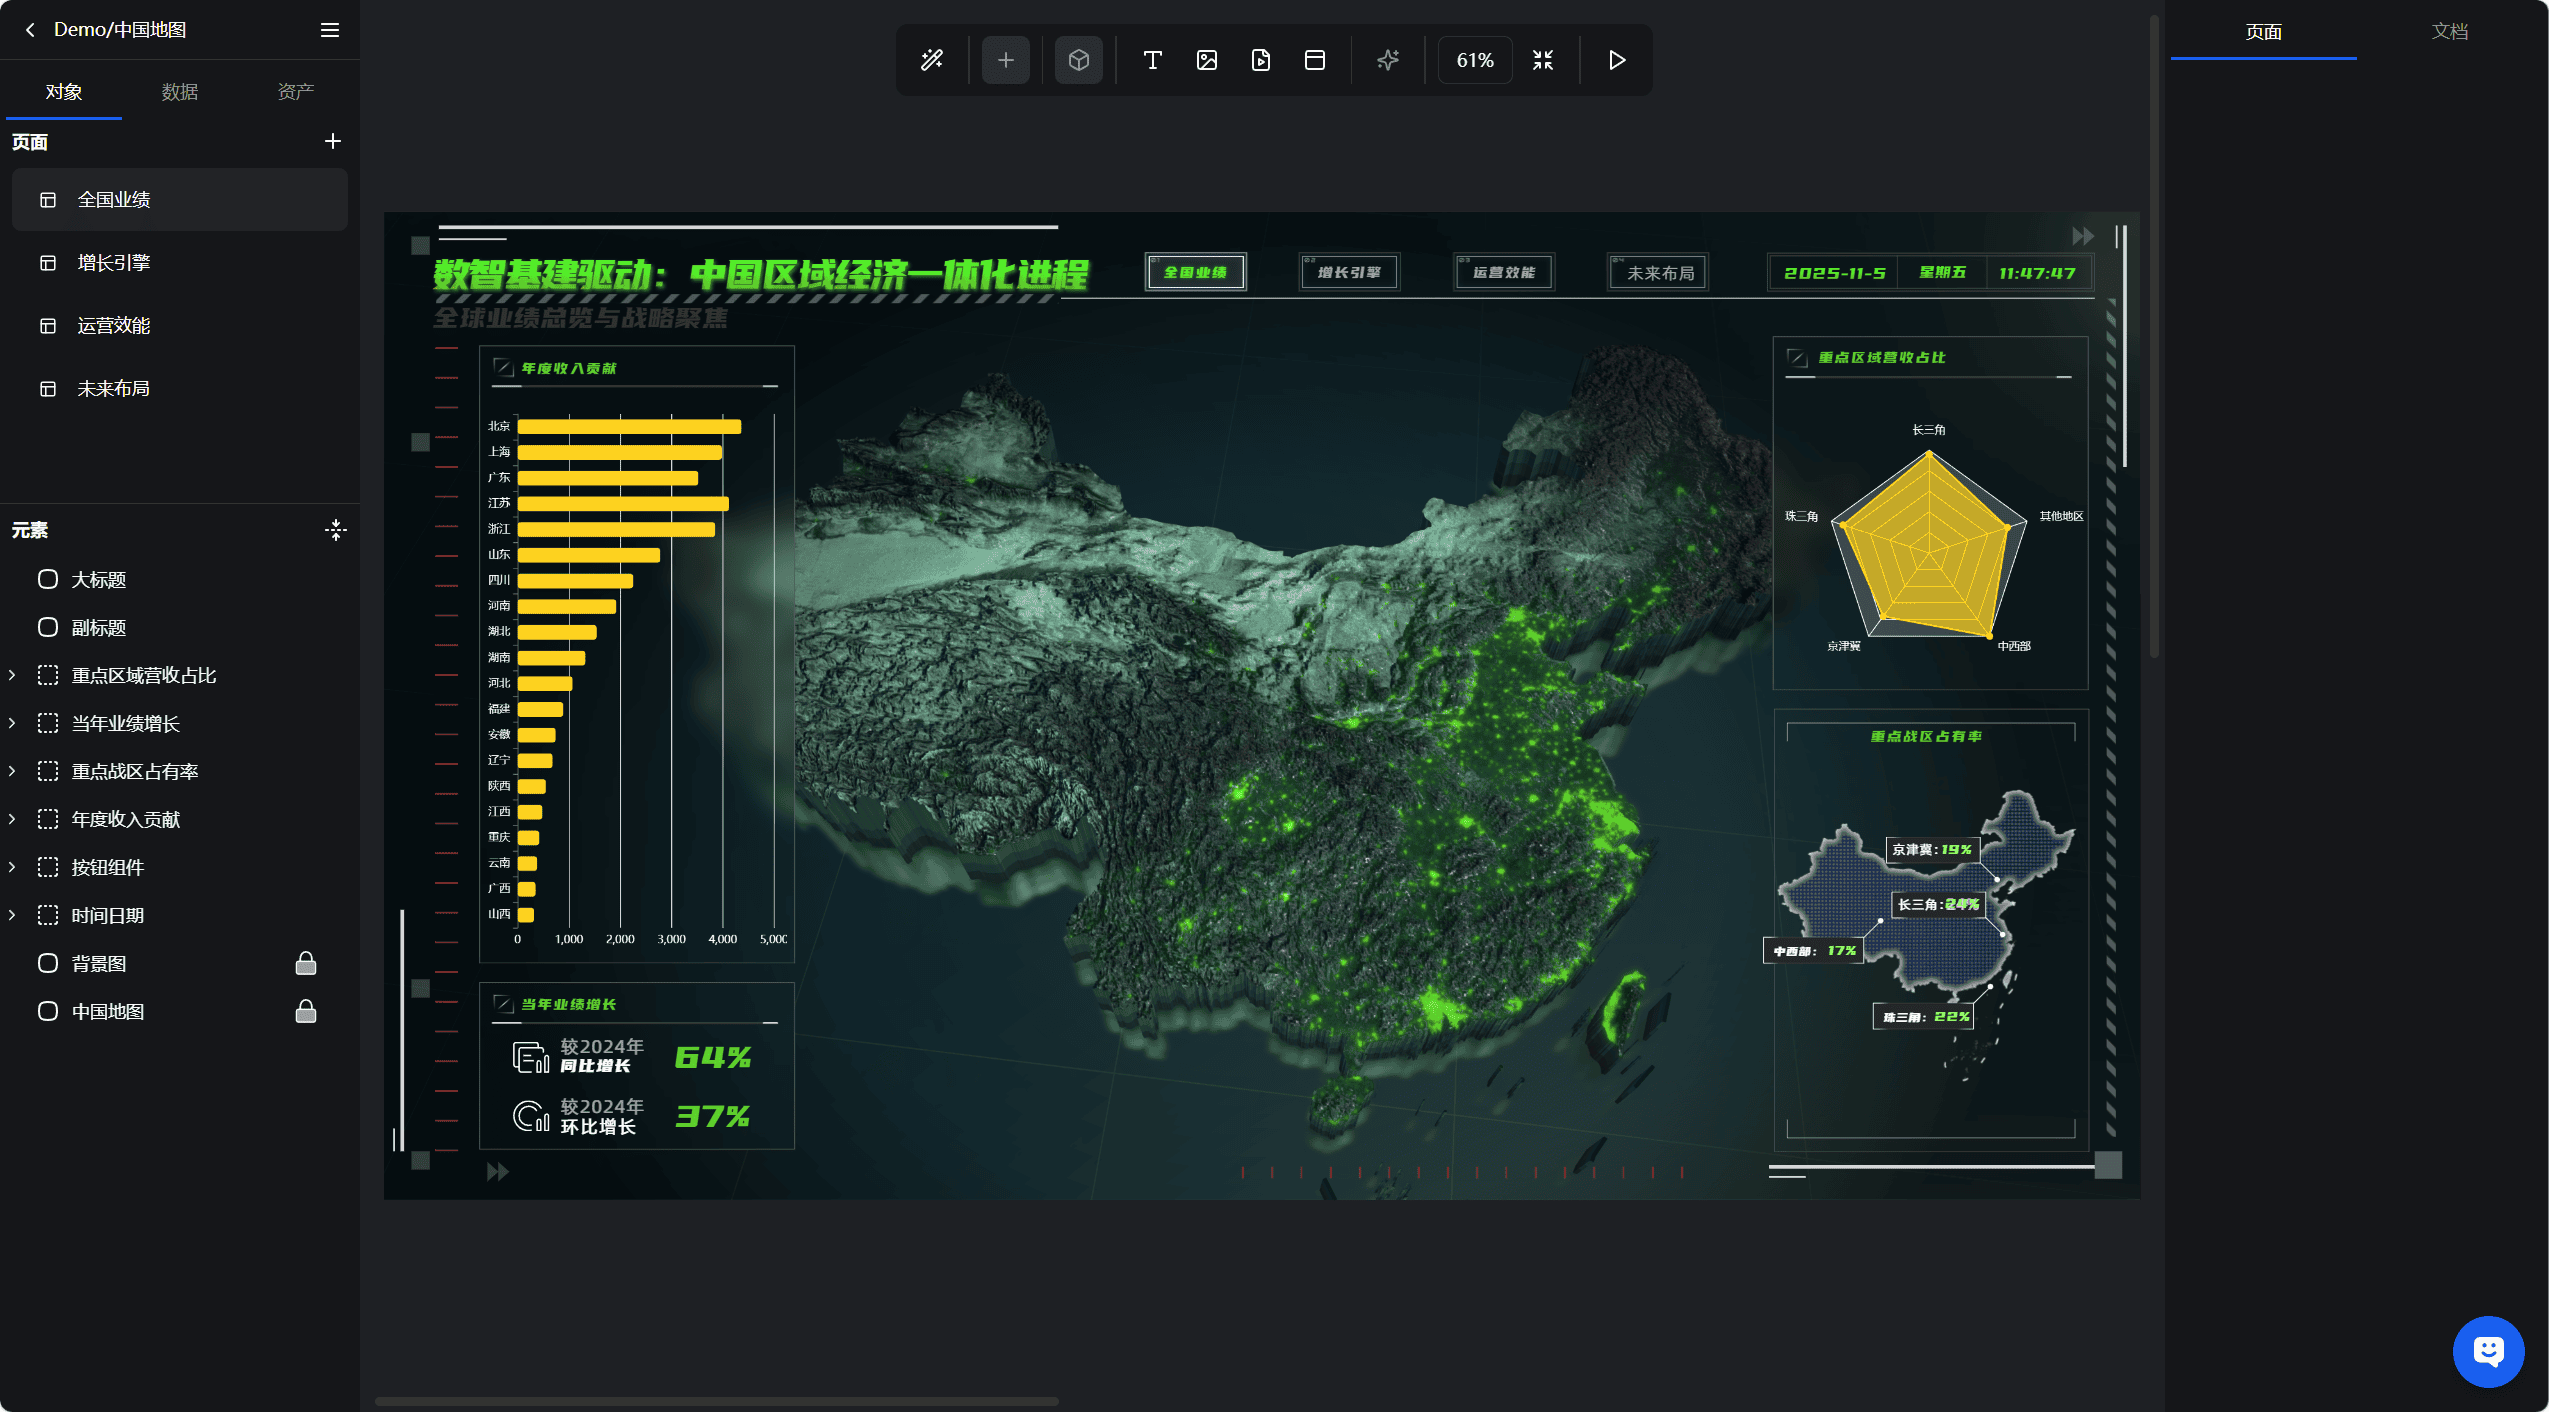Switch to the 文档 tab
2549x1412 pixels.
(x=2449, y=31)
